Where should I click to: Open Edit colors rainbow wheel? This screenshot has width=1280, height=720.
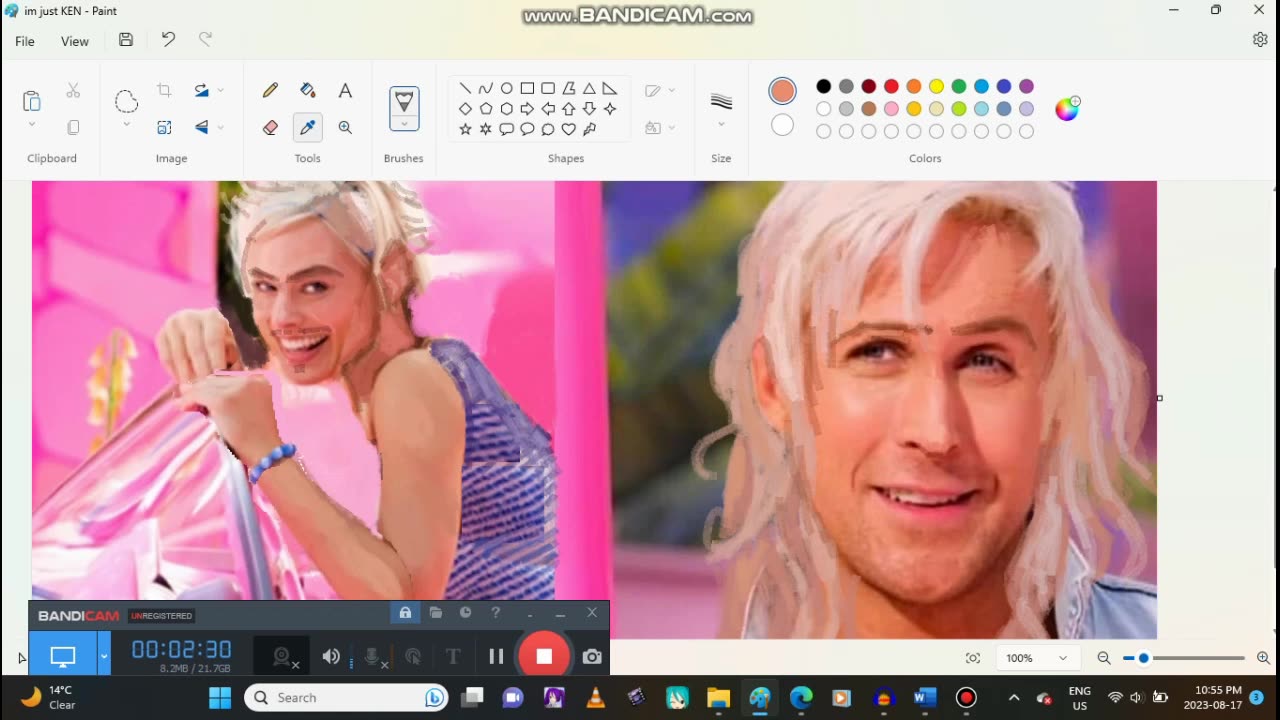(1067, 109)
